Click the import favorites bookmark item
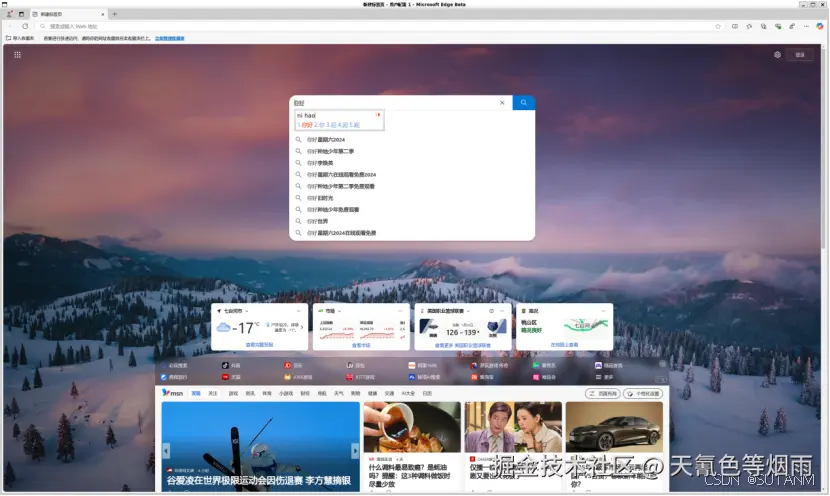The width and height of the screenshot is (830, 496). pyautogui.click(x=20, y=38)
